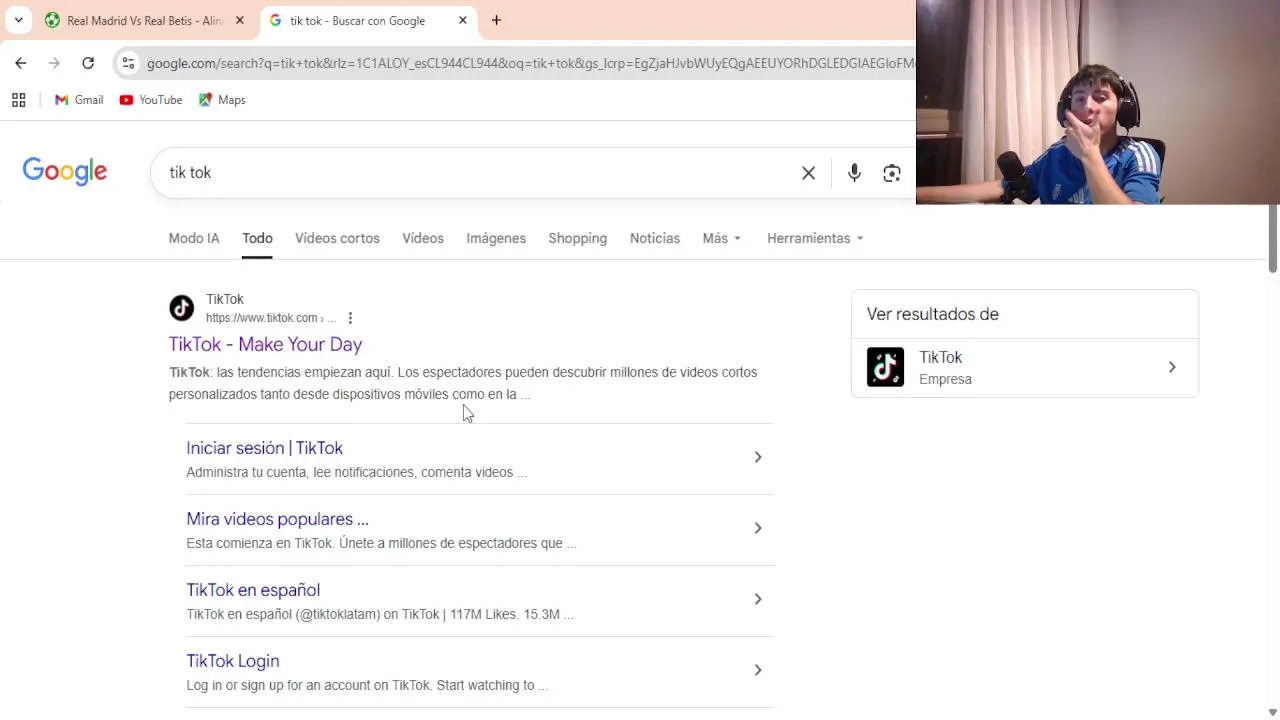Image resolution: width=1280 pixels, height=720 pixels.
Task: Switch to Imágenes results
Action: pos(496,238)
